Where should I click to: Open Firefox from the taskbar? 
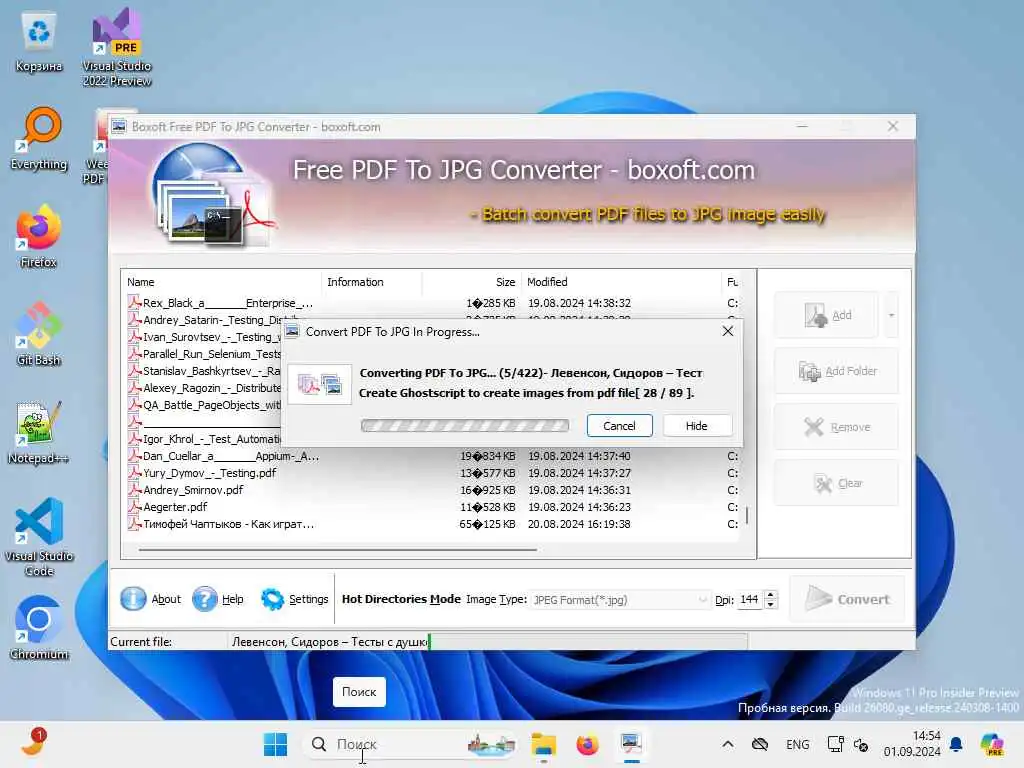click(x=587, y=744)
